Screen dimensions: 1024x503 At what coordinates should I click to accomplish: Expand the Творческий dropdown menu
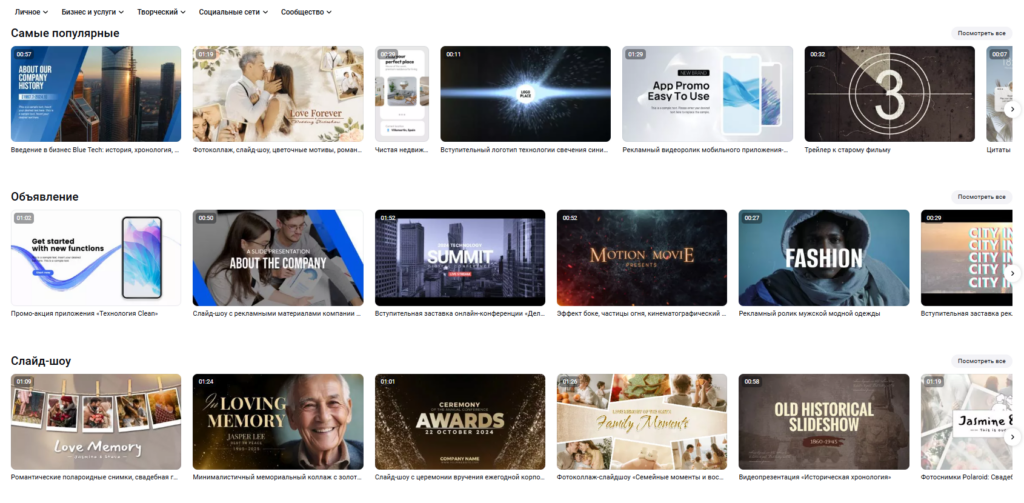click(161, 12)
